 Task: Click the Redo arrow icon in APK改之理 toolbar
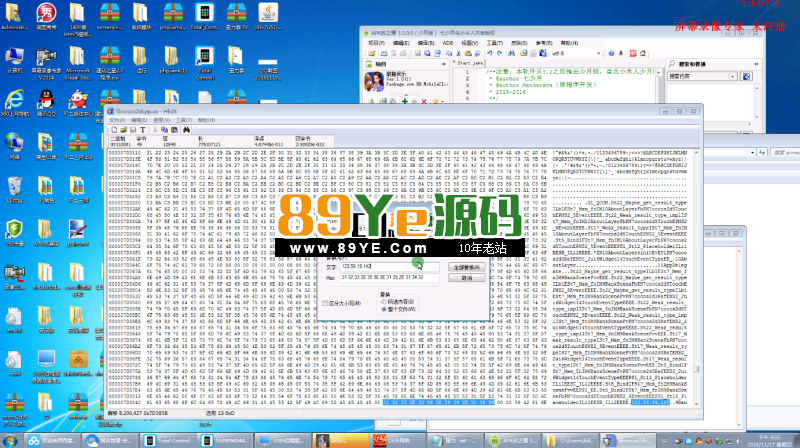click(x=499, y=54)
